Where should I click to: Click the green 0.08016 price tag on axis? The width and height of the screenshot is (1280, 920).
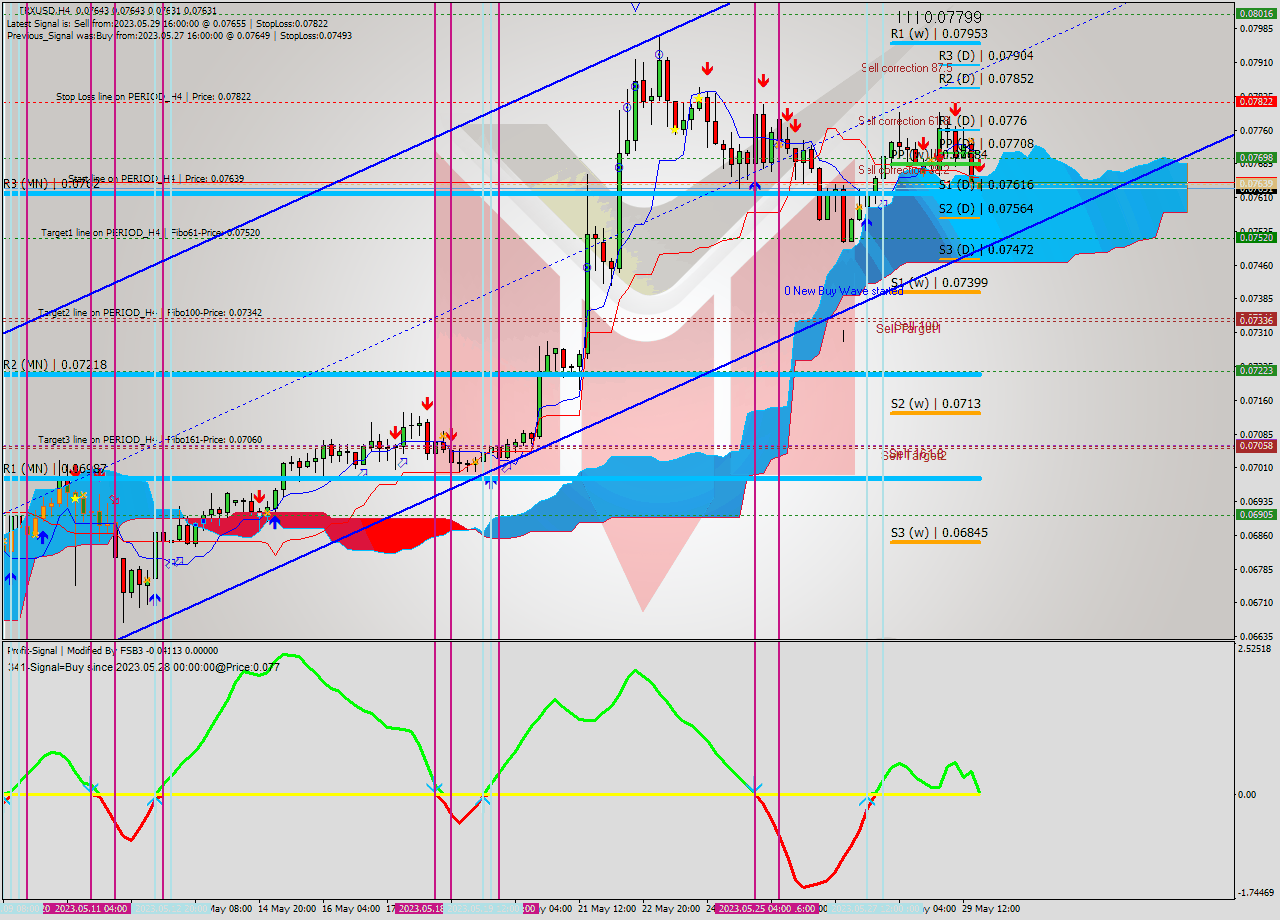tap(1256, 13)
